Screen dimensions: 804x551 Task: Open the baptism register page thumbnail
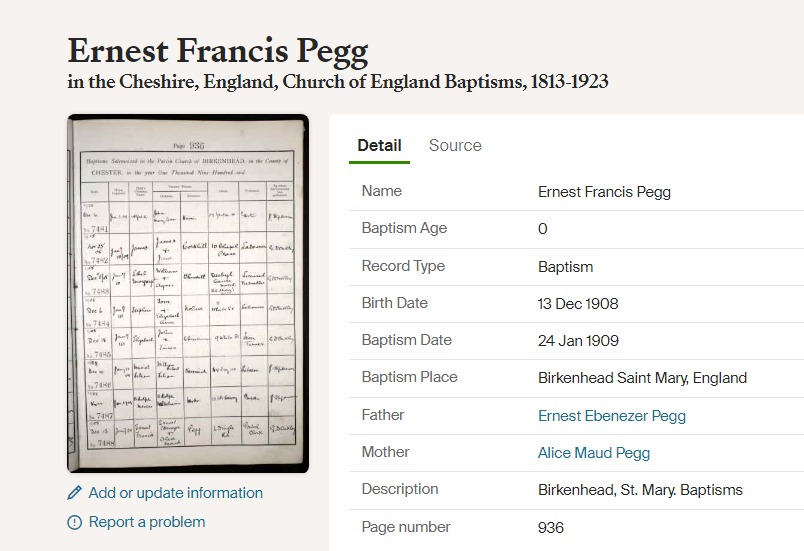[187, 293]
